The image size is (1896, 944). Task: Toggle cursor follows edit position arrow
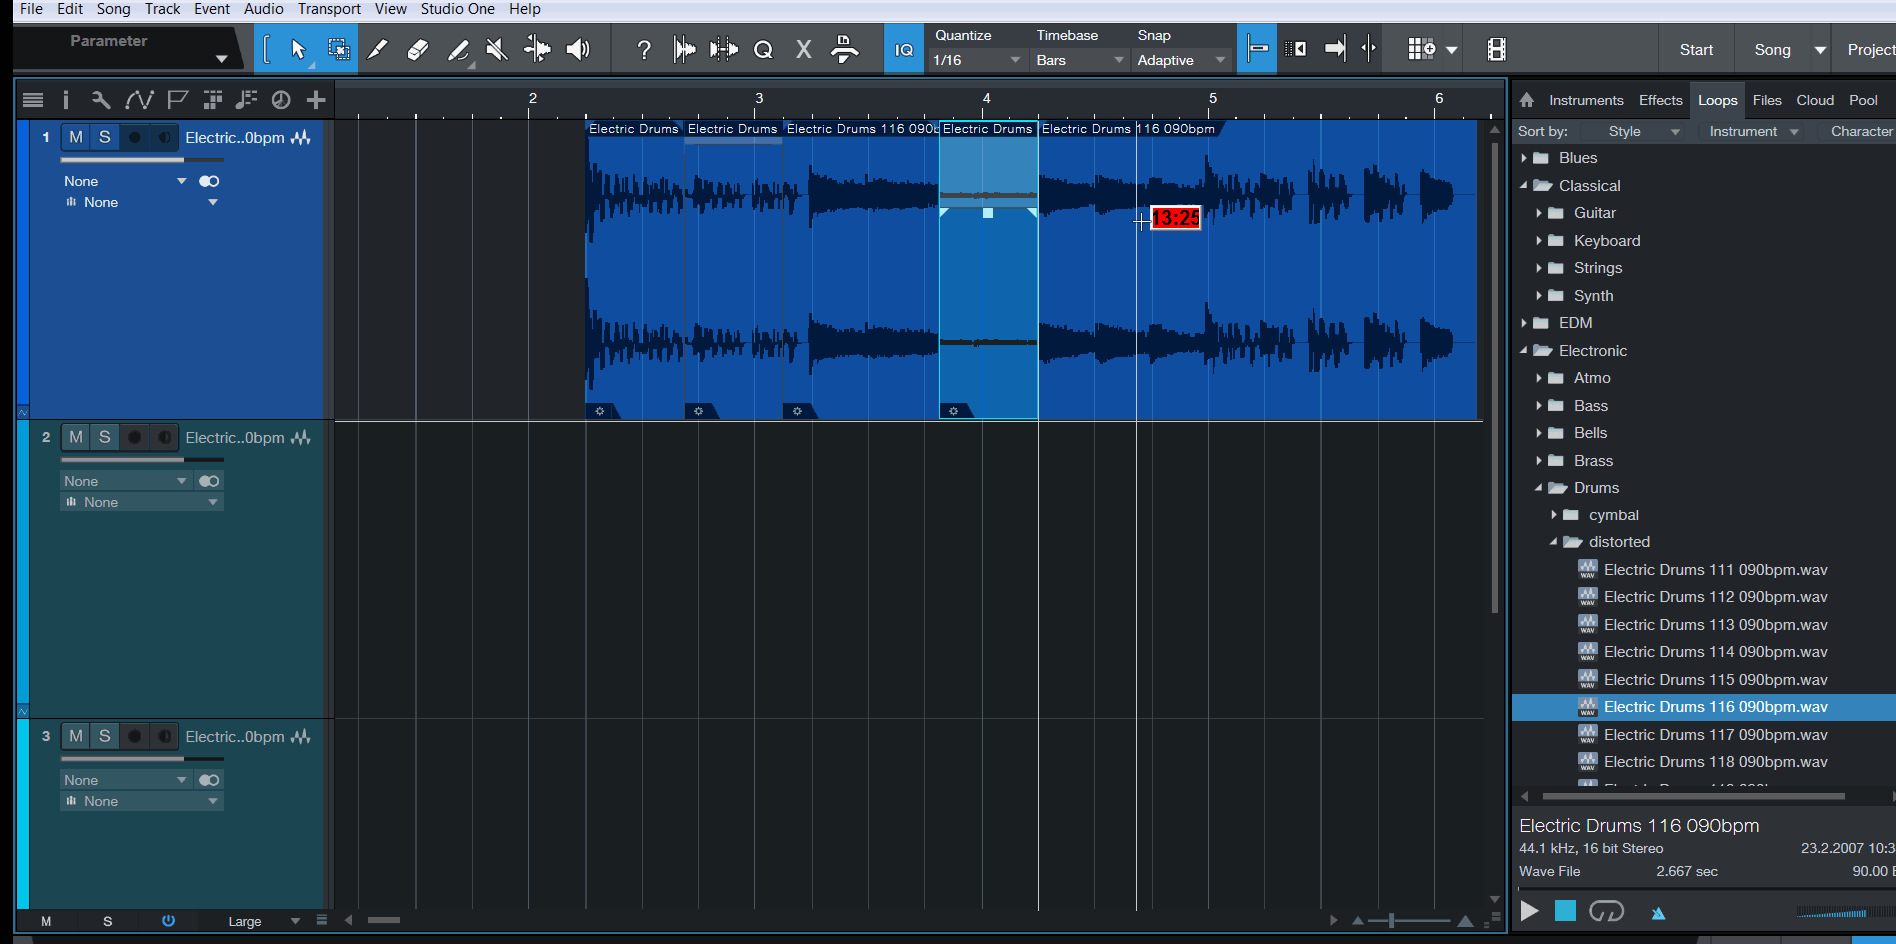(x=1369, y=49)
